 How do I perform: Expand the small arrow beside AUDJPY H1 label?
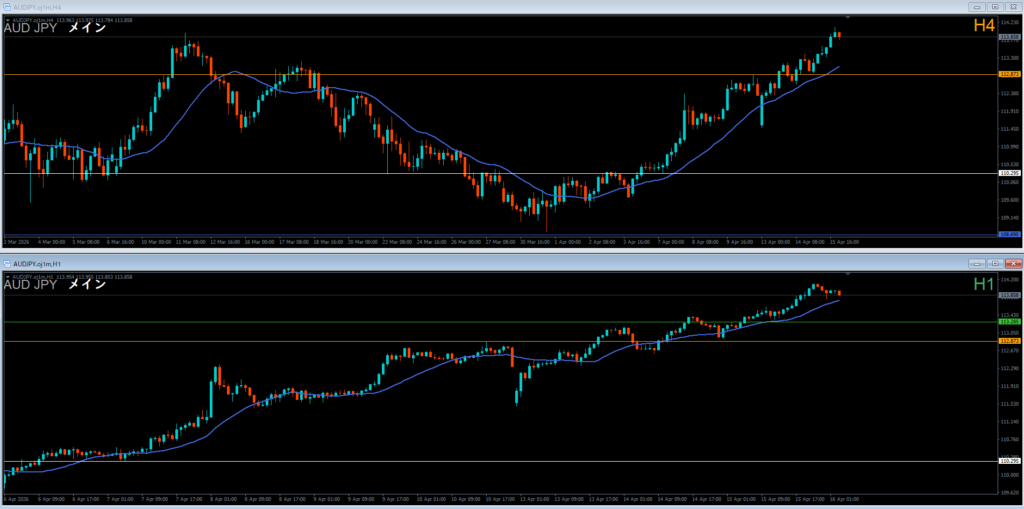(x=8, y=275)
